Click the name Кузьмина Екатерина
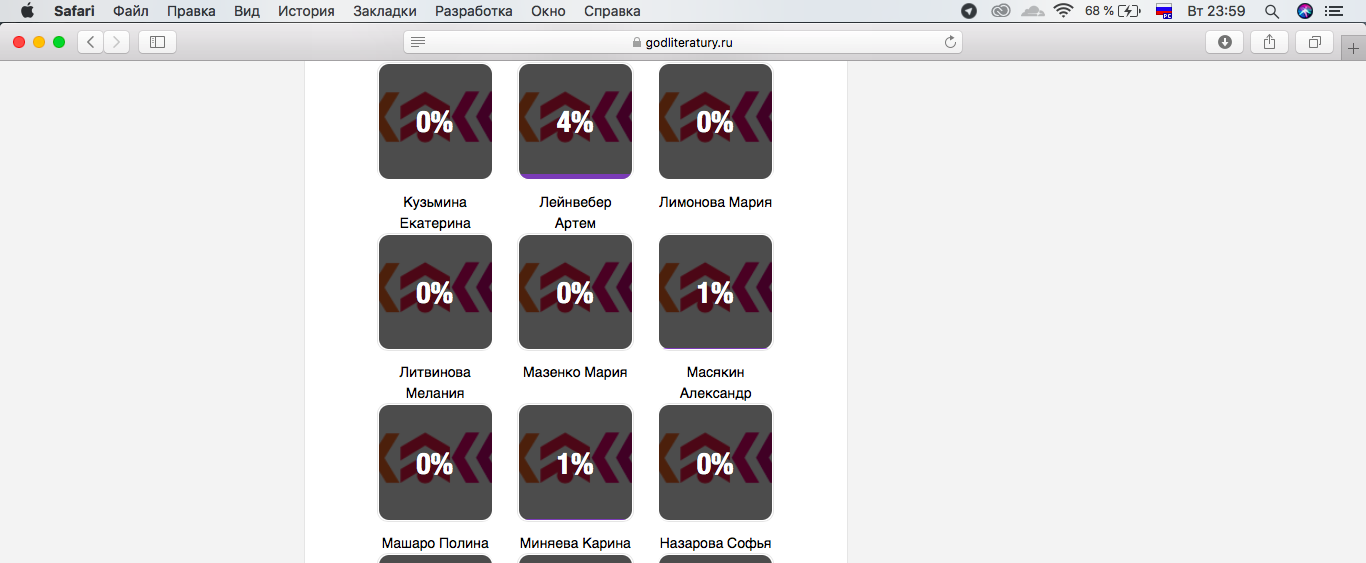The width and height of the screenshot is (1366, 563). point(435,213)
